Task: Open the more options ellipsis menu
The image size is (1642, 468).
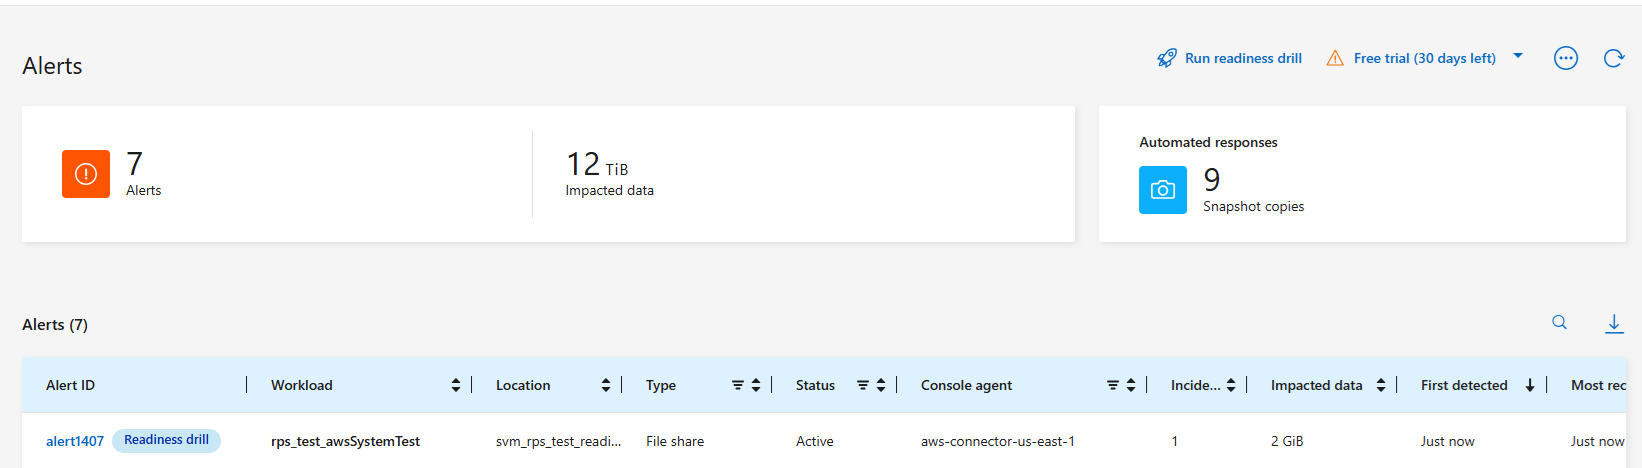Action: [x=1566, y=58]
